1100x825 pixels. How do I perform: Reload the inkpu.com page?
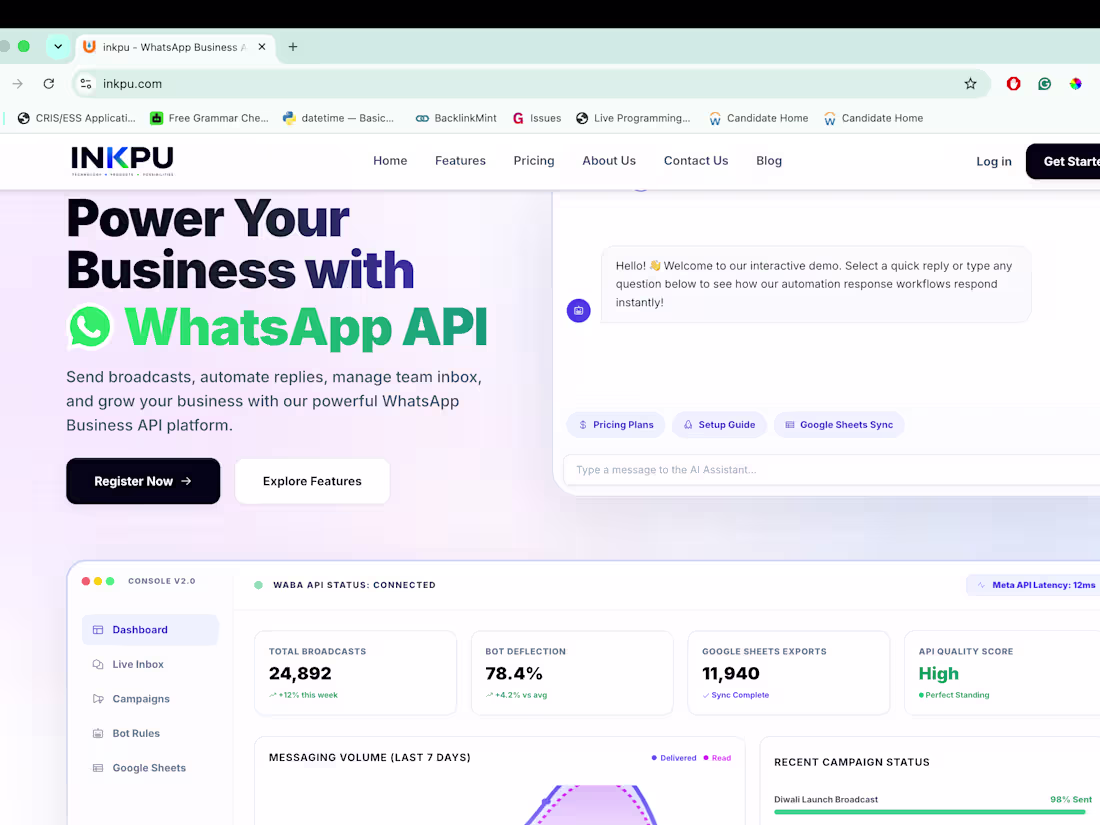(48, 83)
